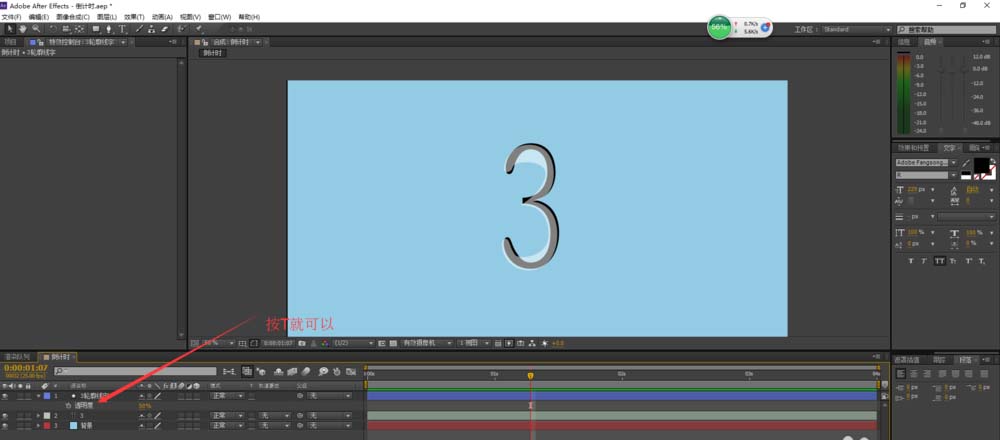1000x440 pixels.
Task: Toggle the transparency grid button in viewer
Action: click(392, 343)
